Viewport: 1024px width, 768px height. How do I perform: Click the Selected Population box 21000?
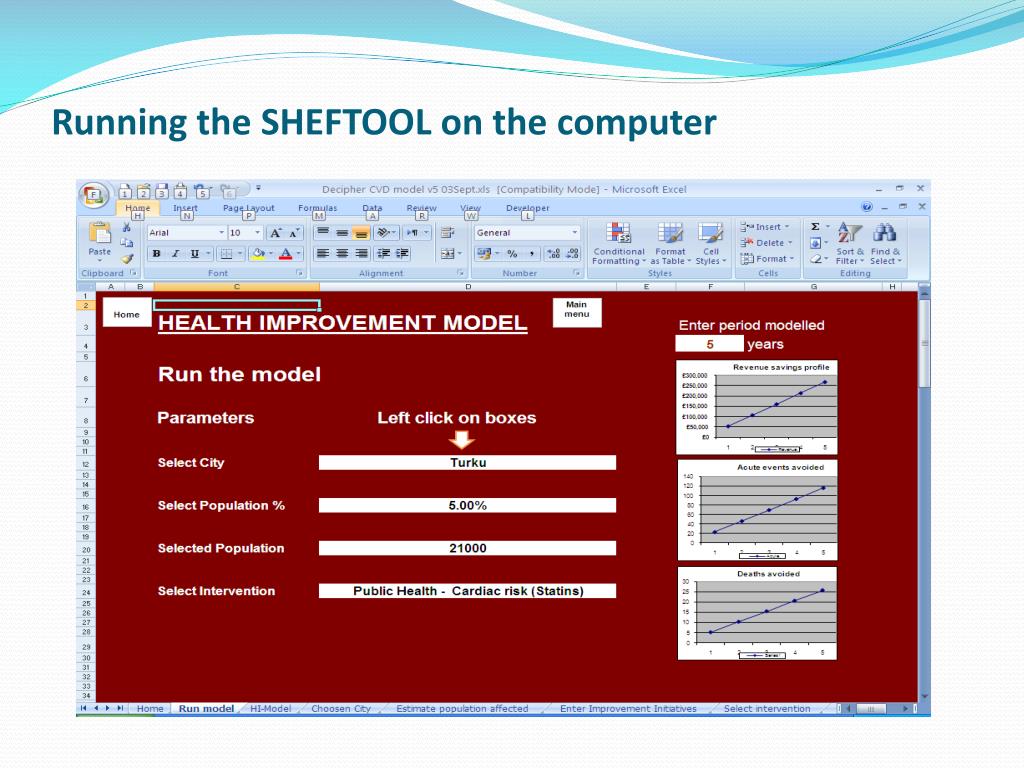(x=467, y=548)
